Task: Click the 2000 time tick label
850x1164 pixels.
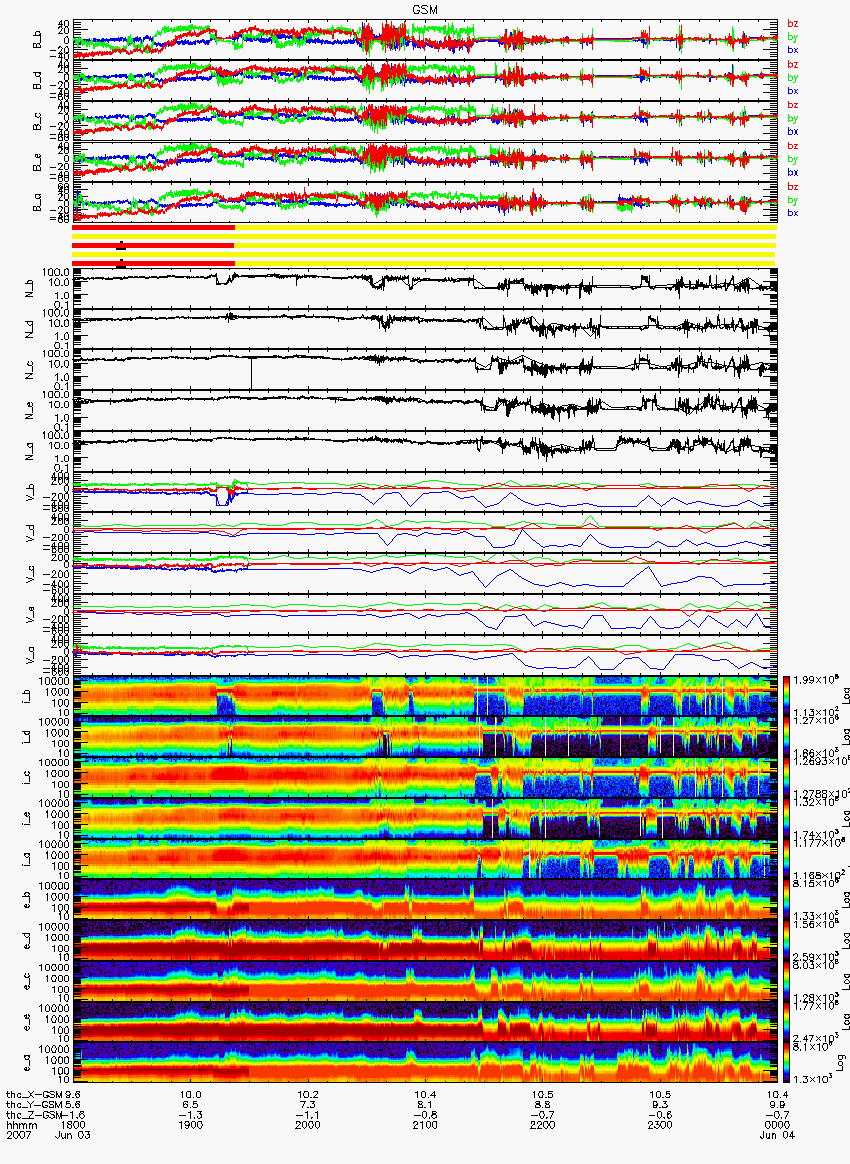Action: (307, 1125)
